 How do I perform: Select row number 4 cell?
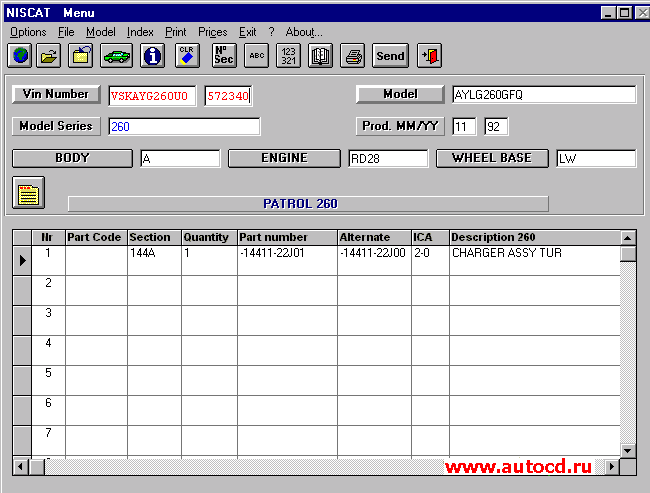coord(49,350)
